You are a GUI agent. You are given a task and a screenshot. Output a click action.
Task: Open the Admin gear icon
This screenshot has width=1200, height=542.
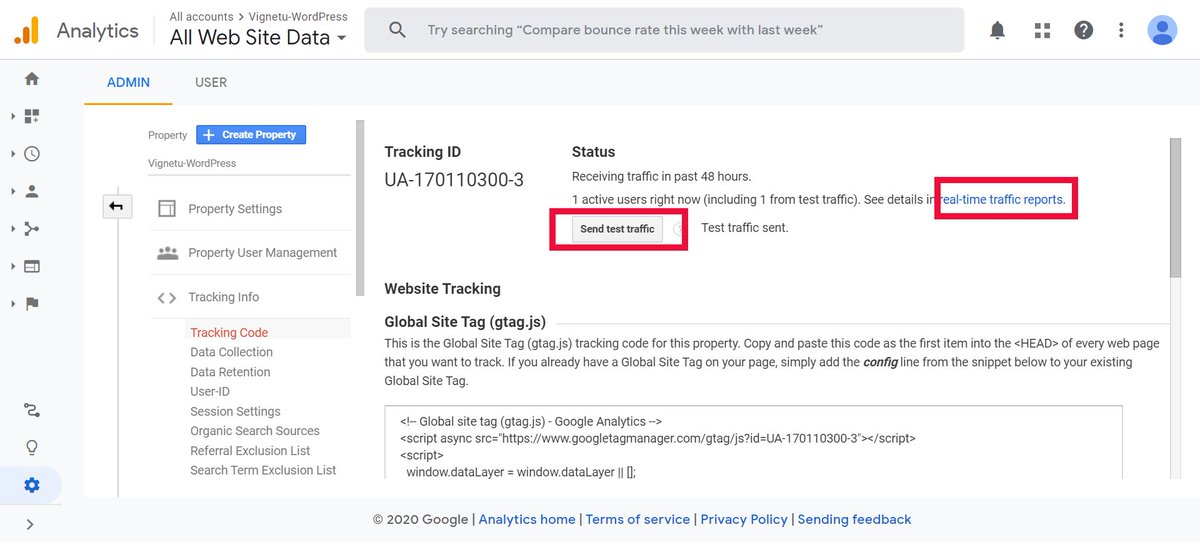[x=32, y=485]
